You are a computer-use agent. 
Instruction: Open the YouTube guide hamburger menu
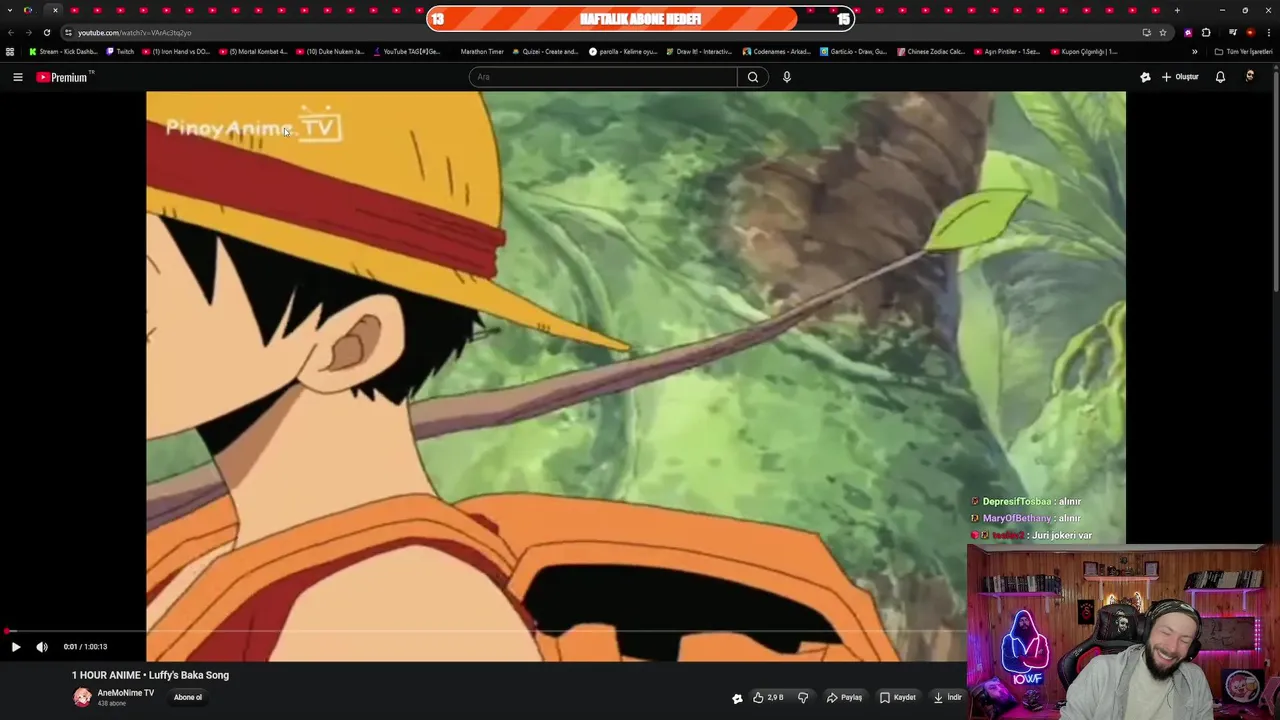pyautogui.click(x=17, y=77)
